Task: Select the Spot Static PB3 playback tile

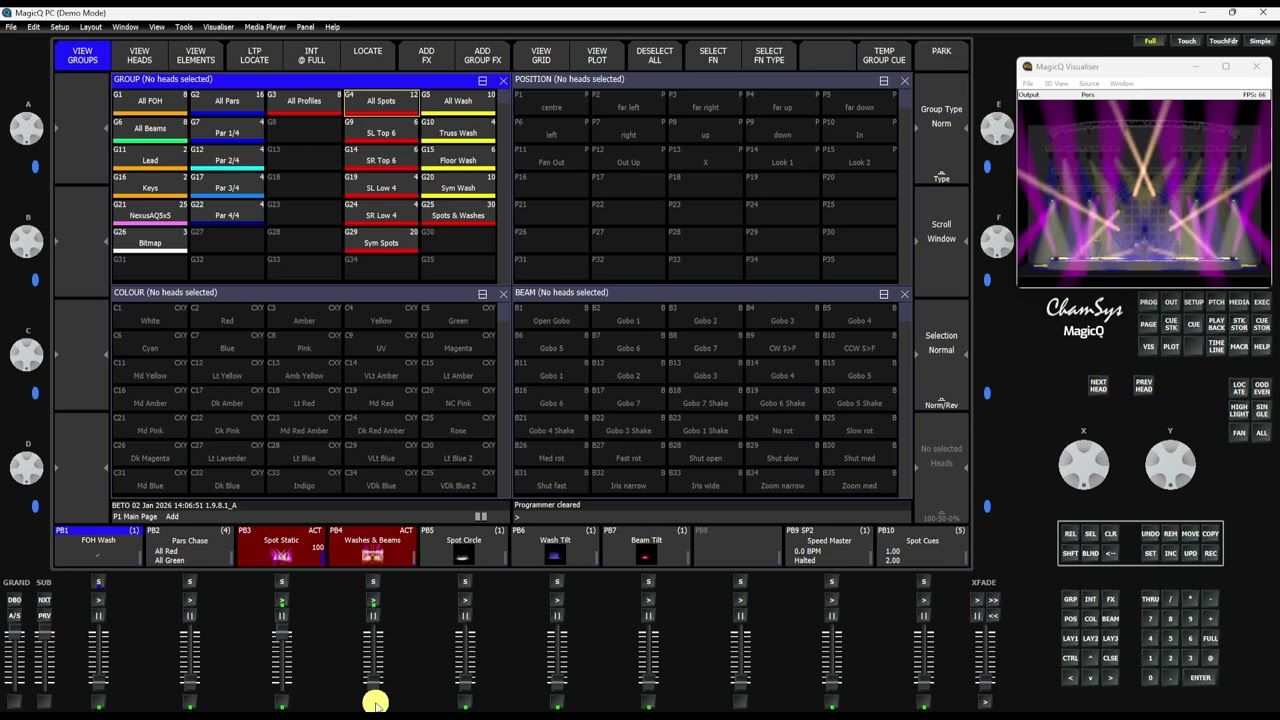Action: point(281,546)
